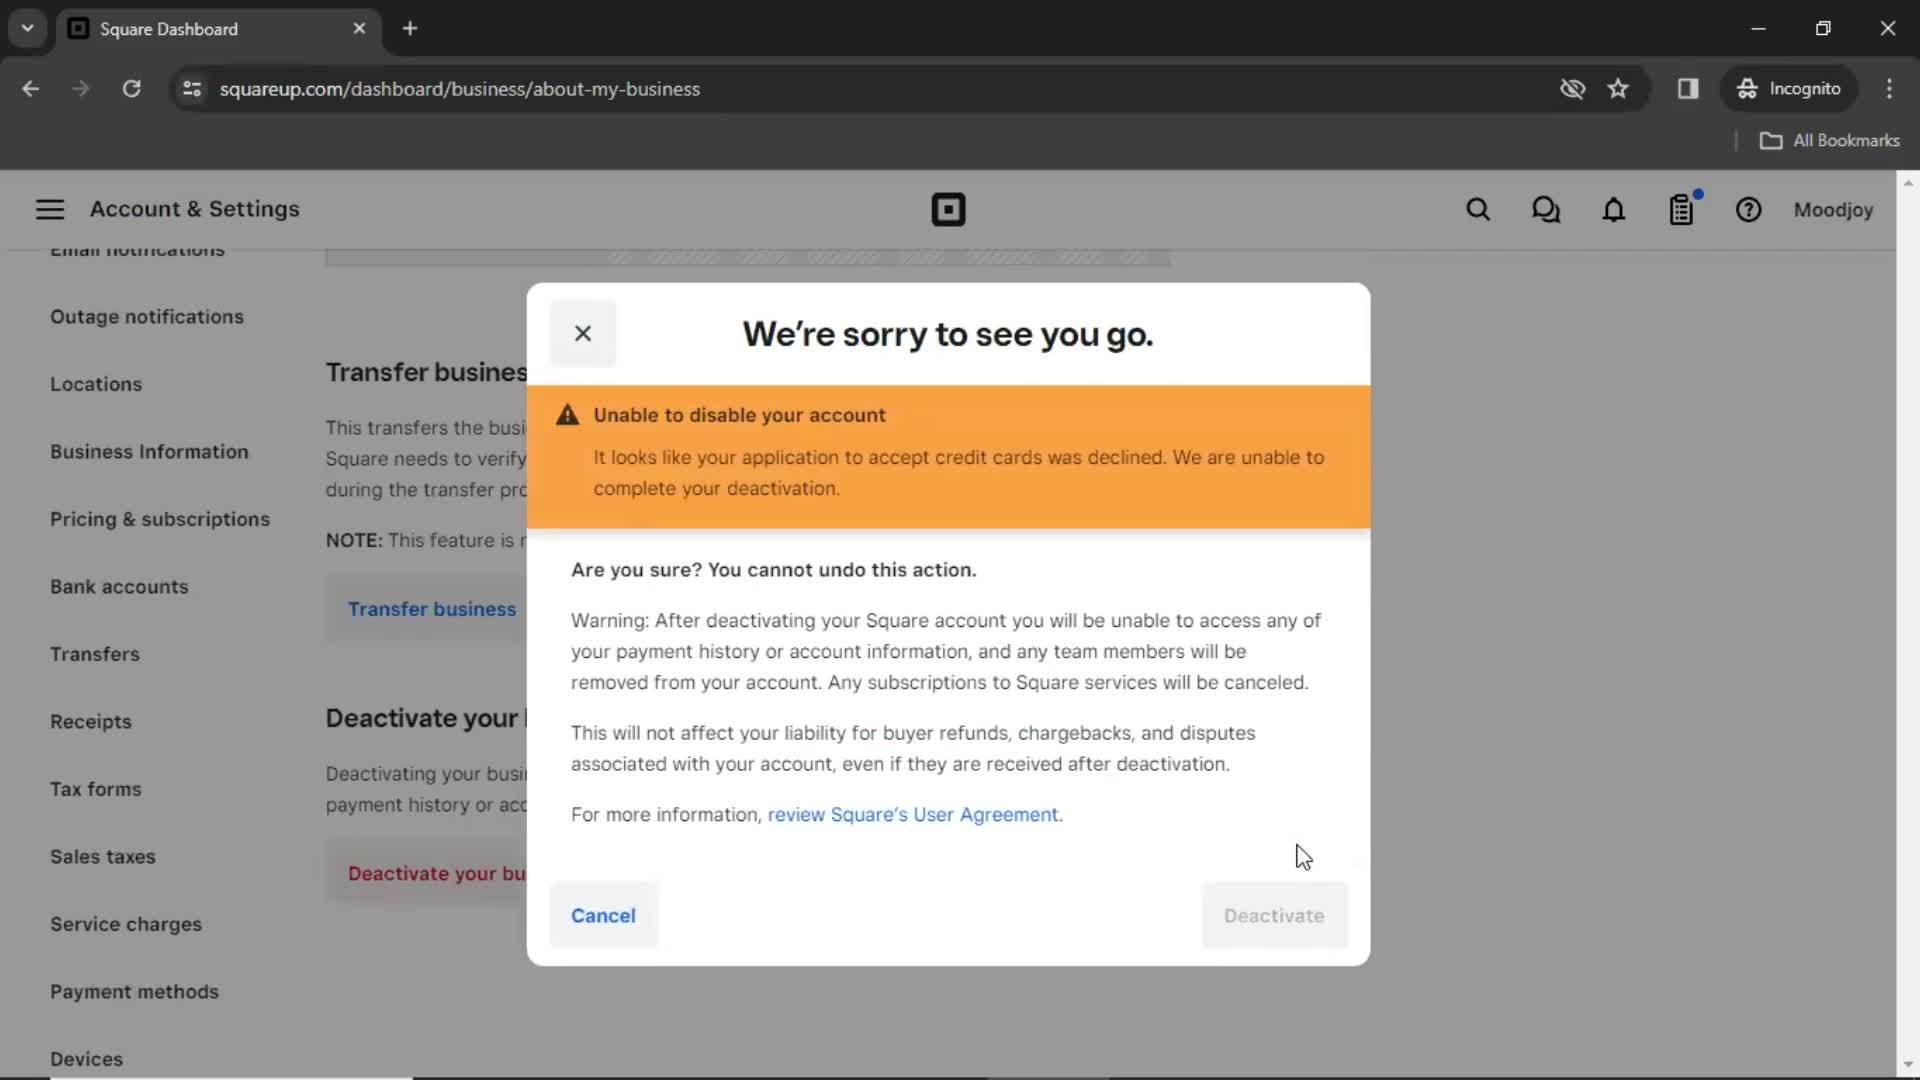Click the third-party cookies blocked eye icon
The image size is (1920, 1080).
pyautogui.click(x=1572, y=89)
